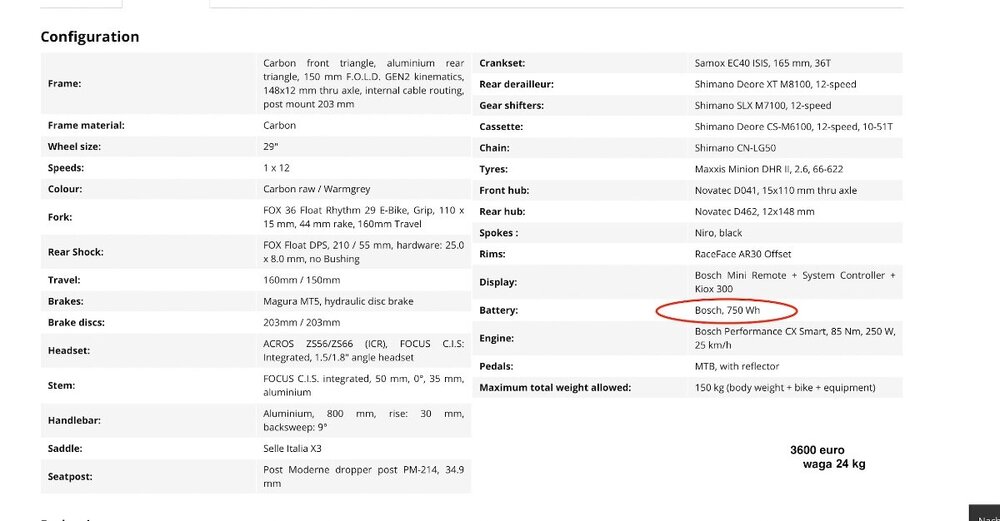
Task: Click the Engine row label
Action: (497, 339)
